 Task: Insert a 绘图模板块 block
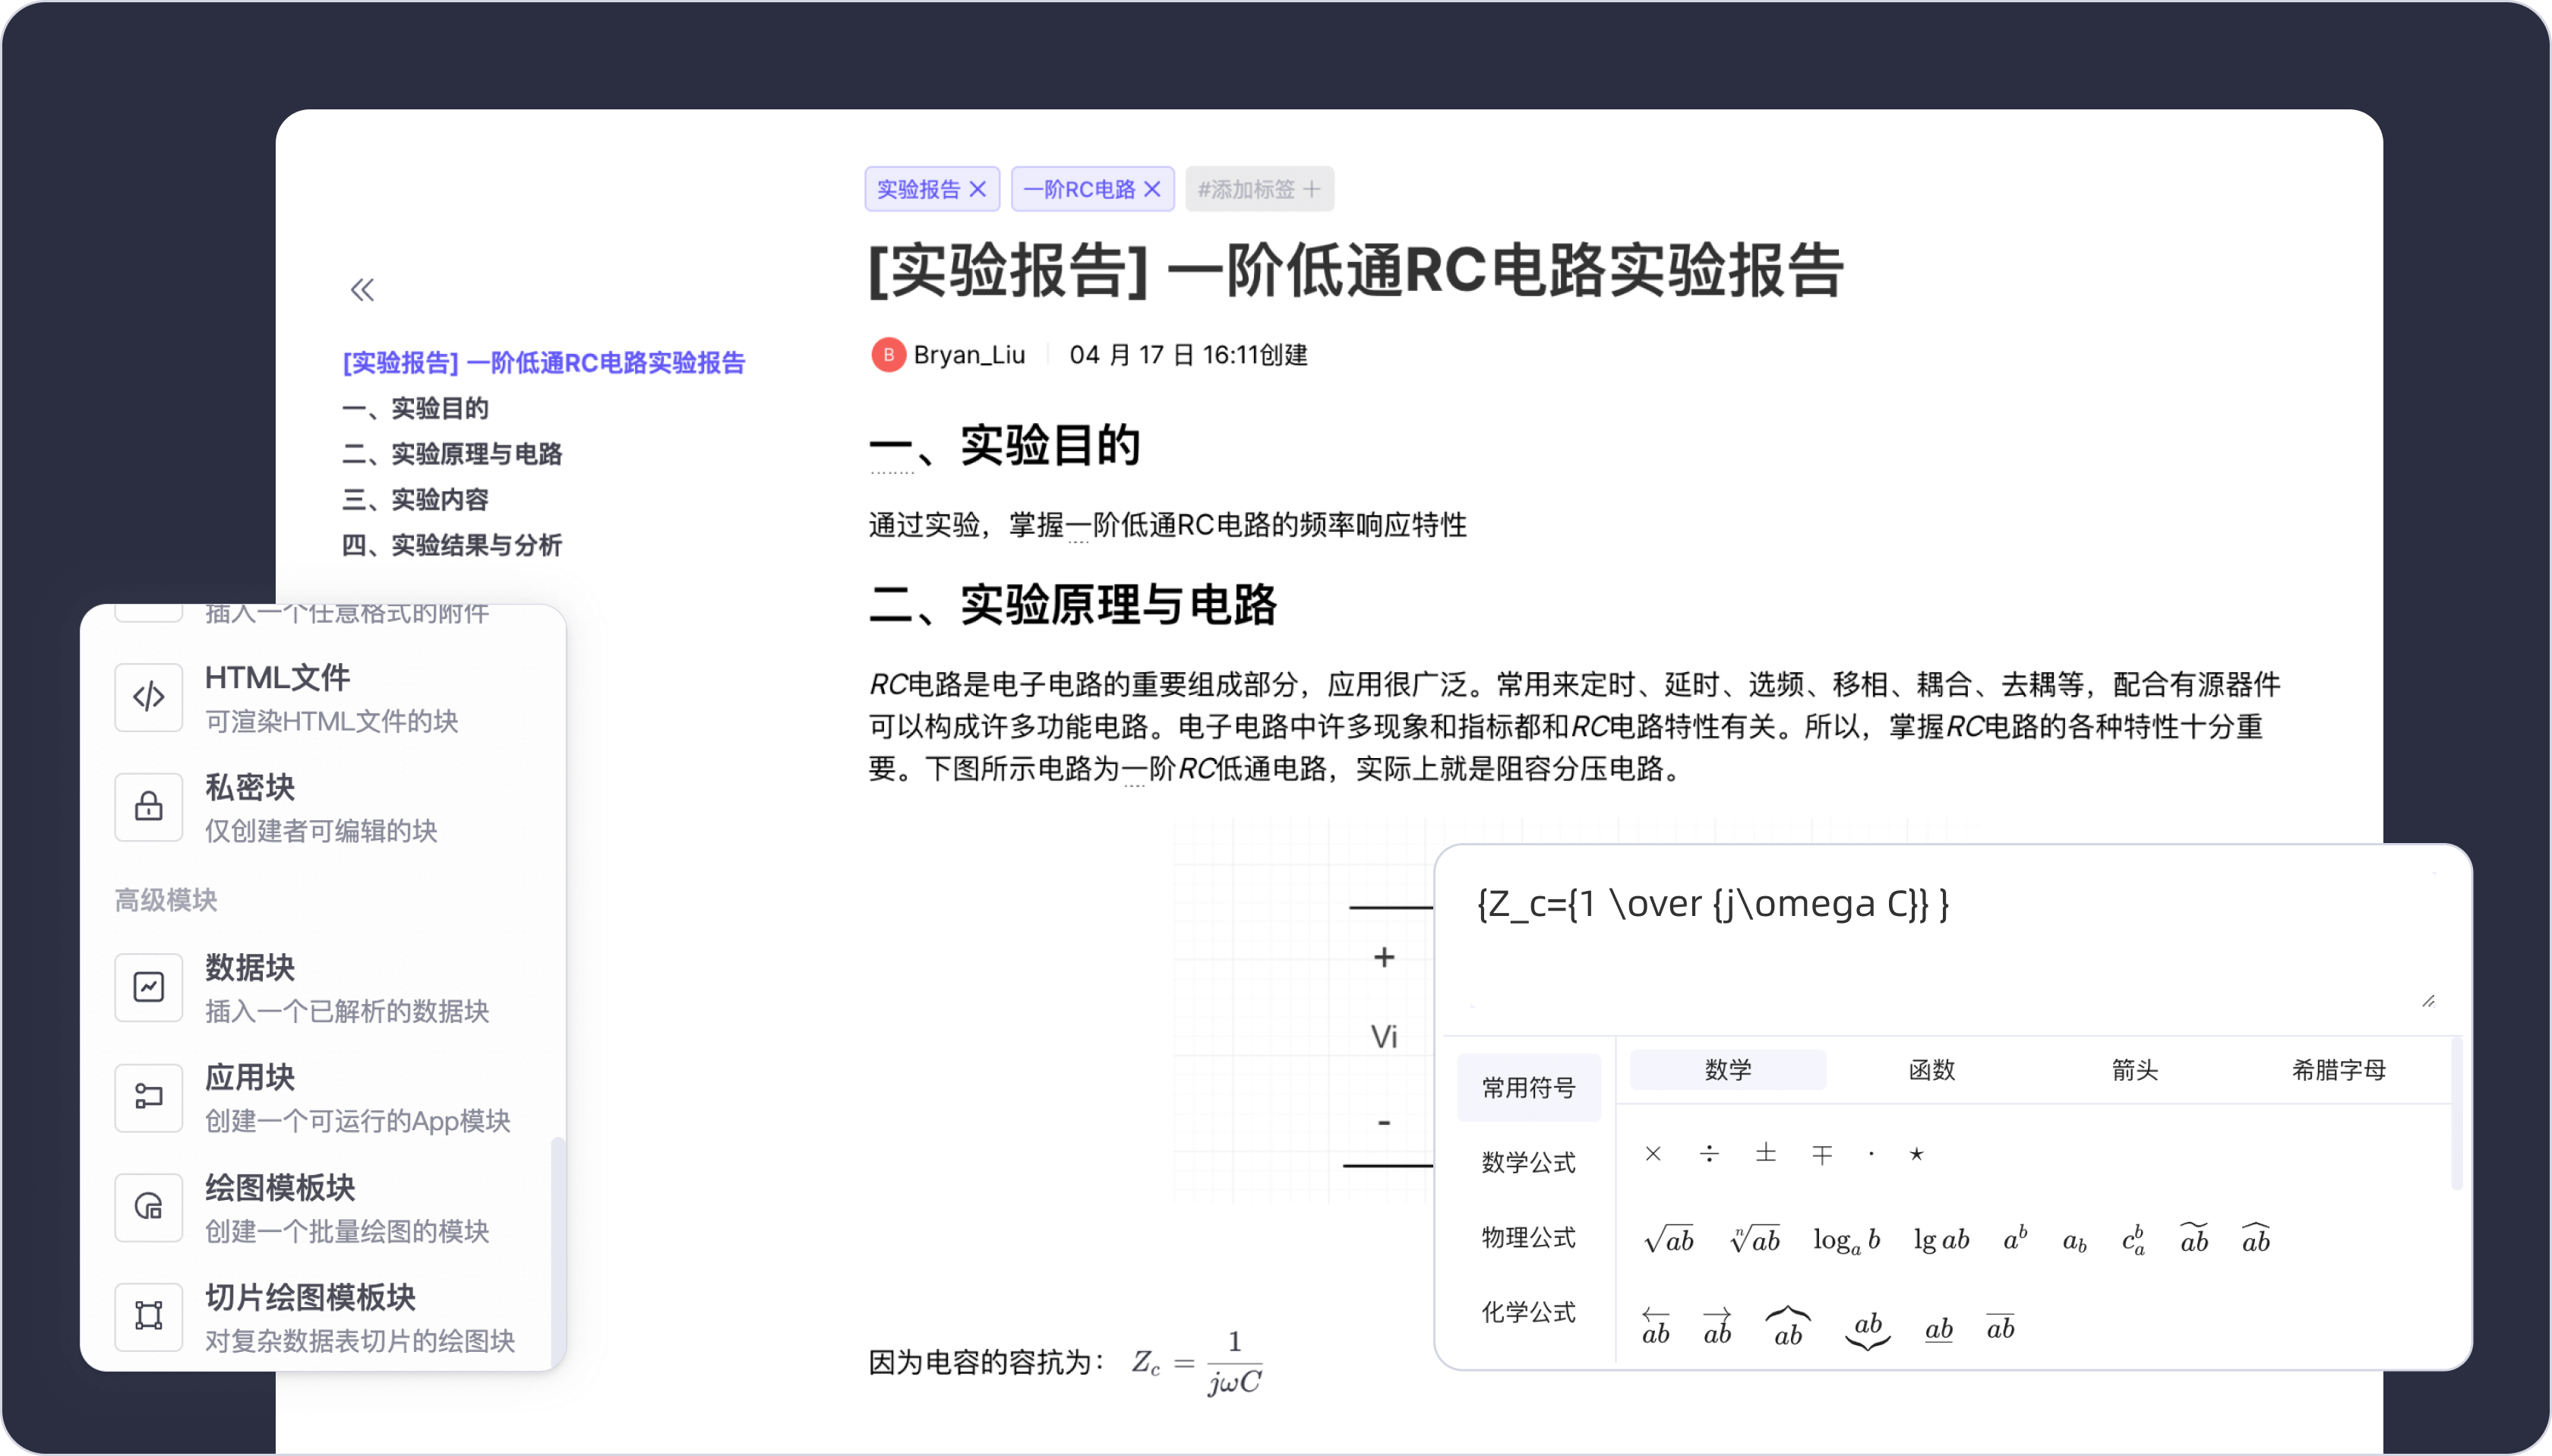323,1207
